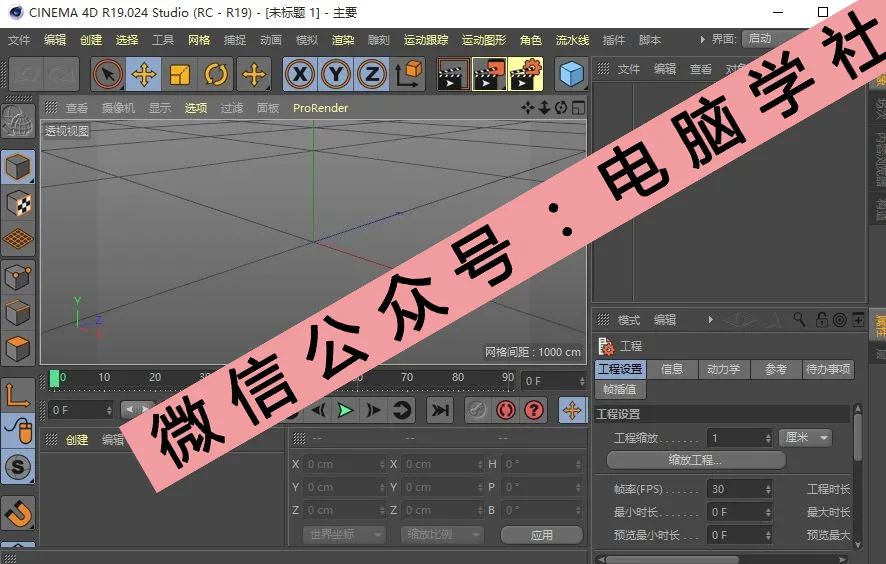The image size is (886, 564).
Task: Switch to Edges mode
Action: tap(18, 313)
